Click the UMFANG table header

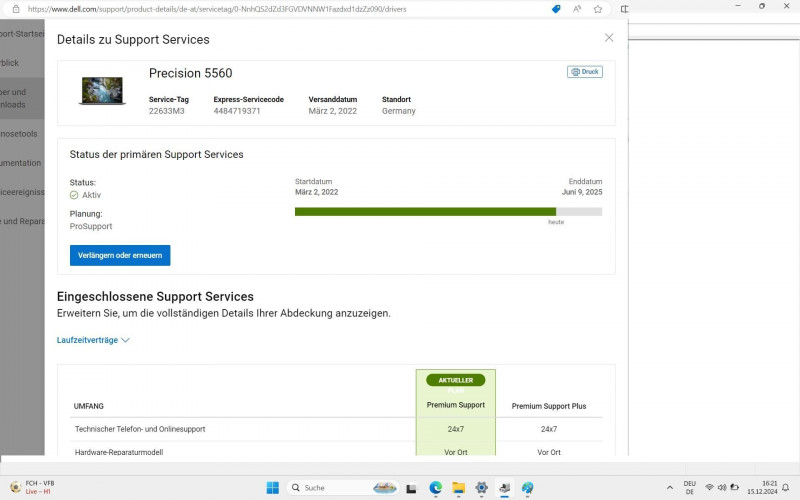[x=89, y=406]
